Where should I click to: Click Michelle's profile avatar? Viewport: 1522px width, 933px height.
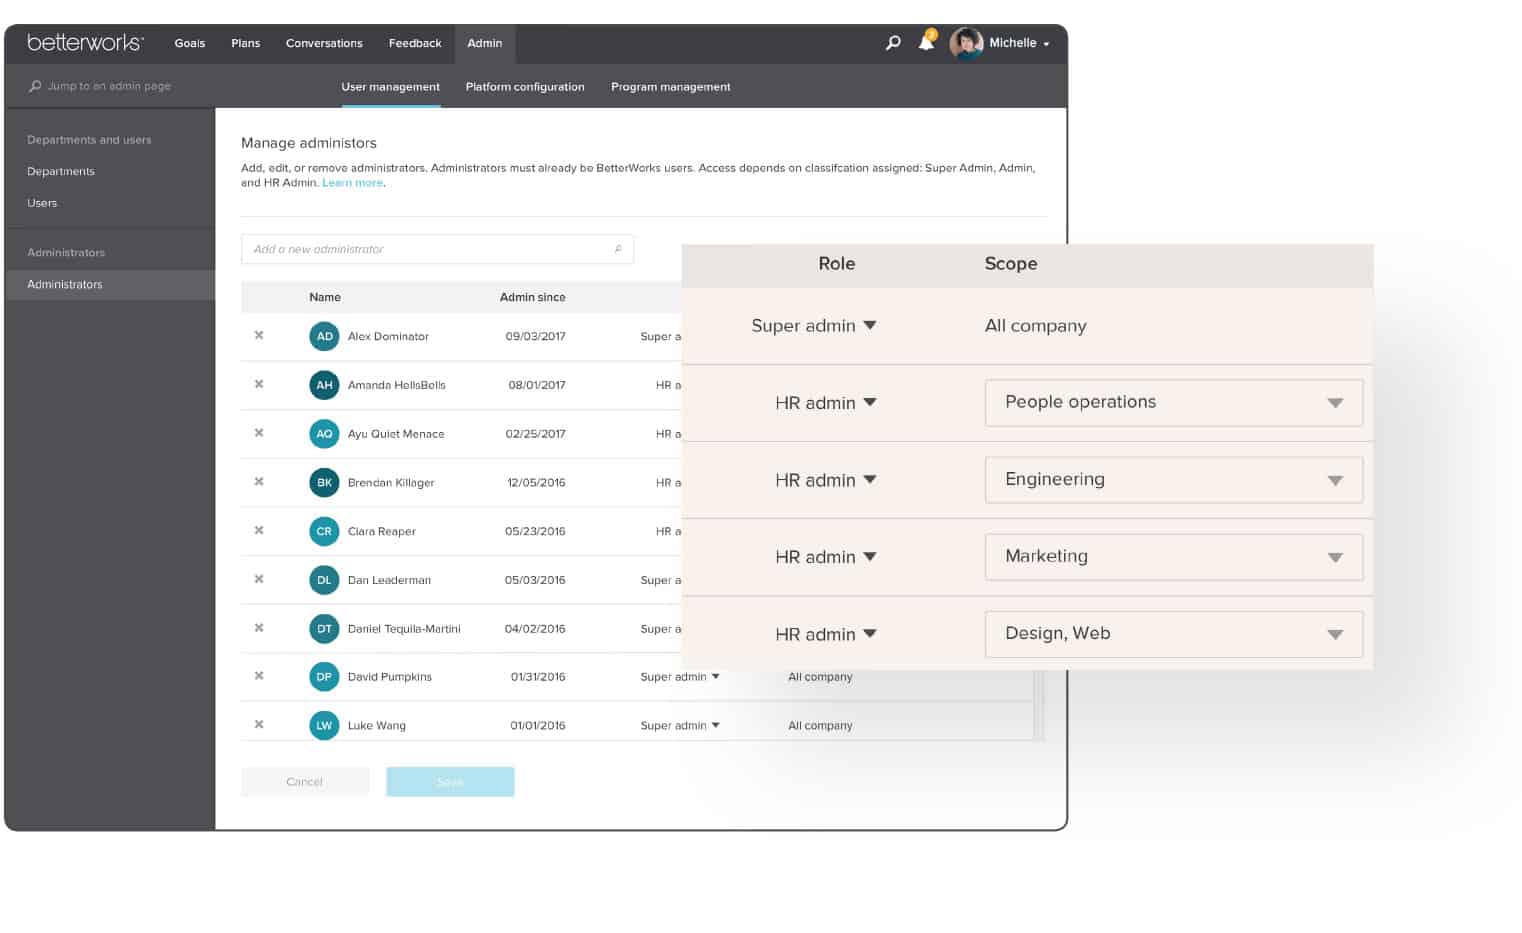pos(966,43)
